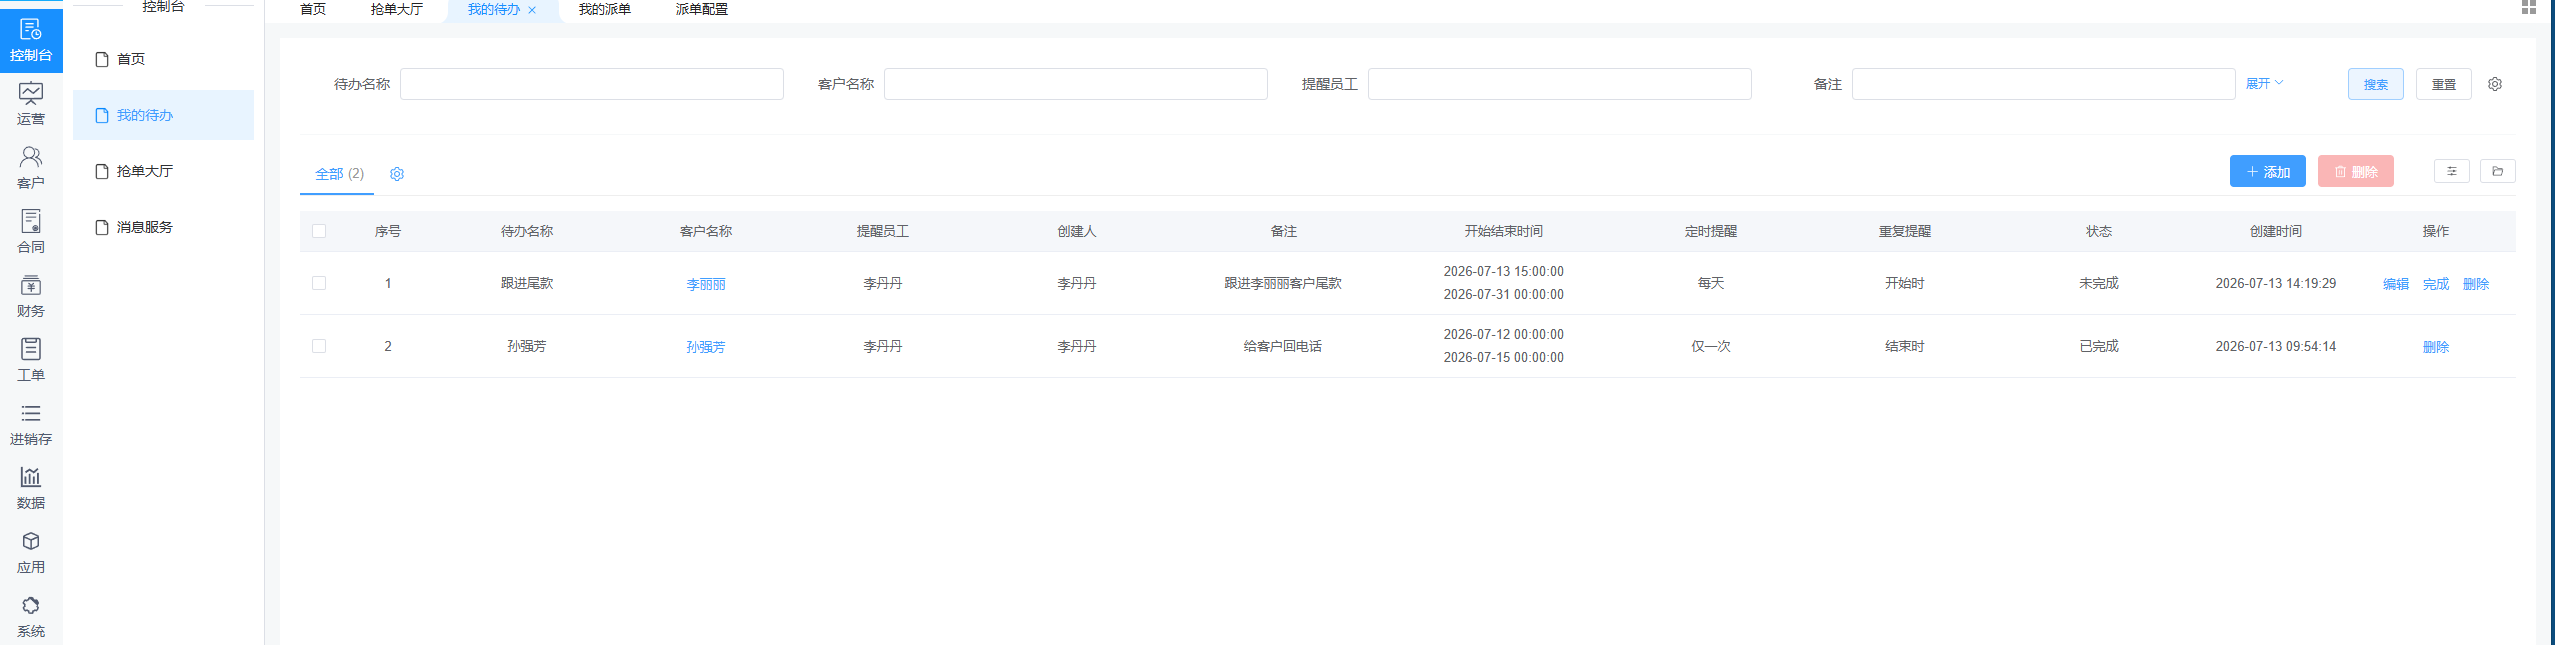Image resolution: width=2555 pixels, height=645 pixels.
Task: Switch to the 派单配置 top tab
Action: click(702, 9)
